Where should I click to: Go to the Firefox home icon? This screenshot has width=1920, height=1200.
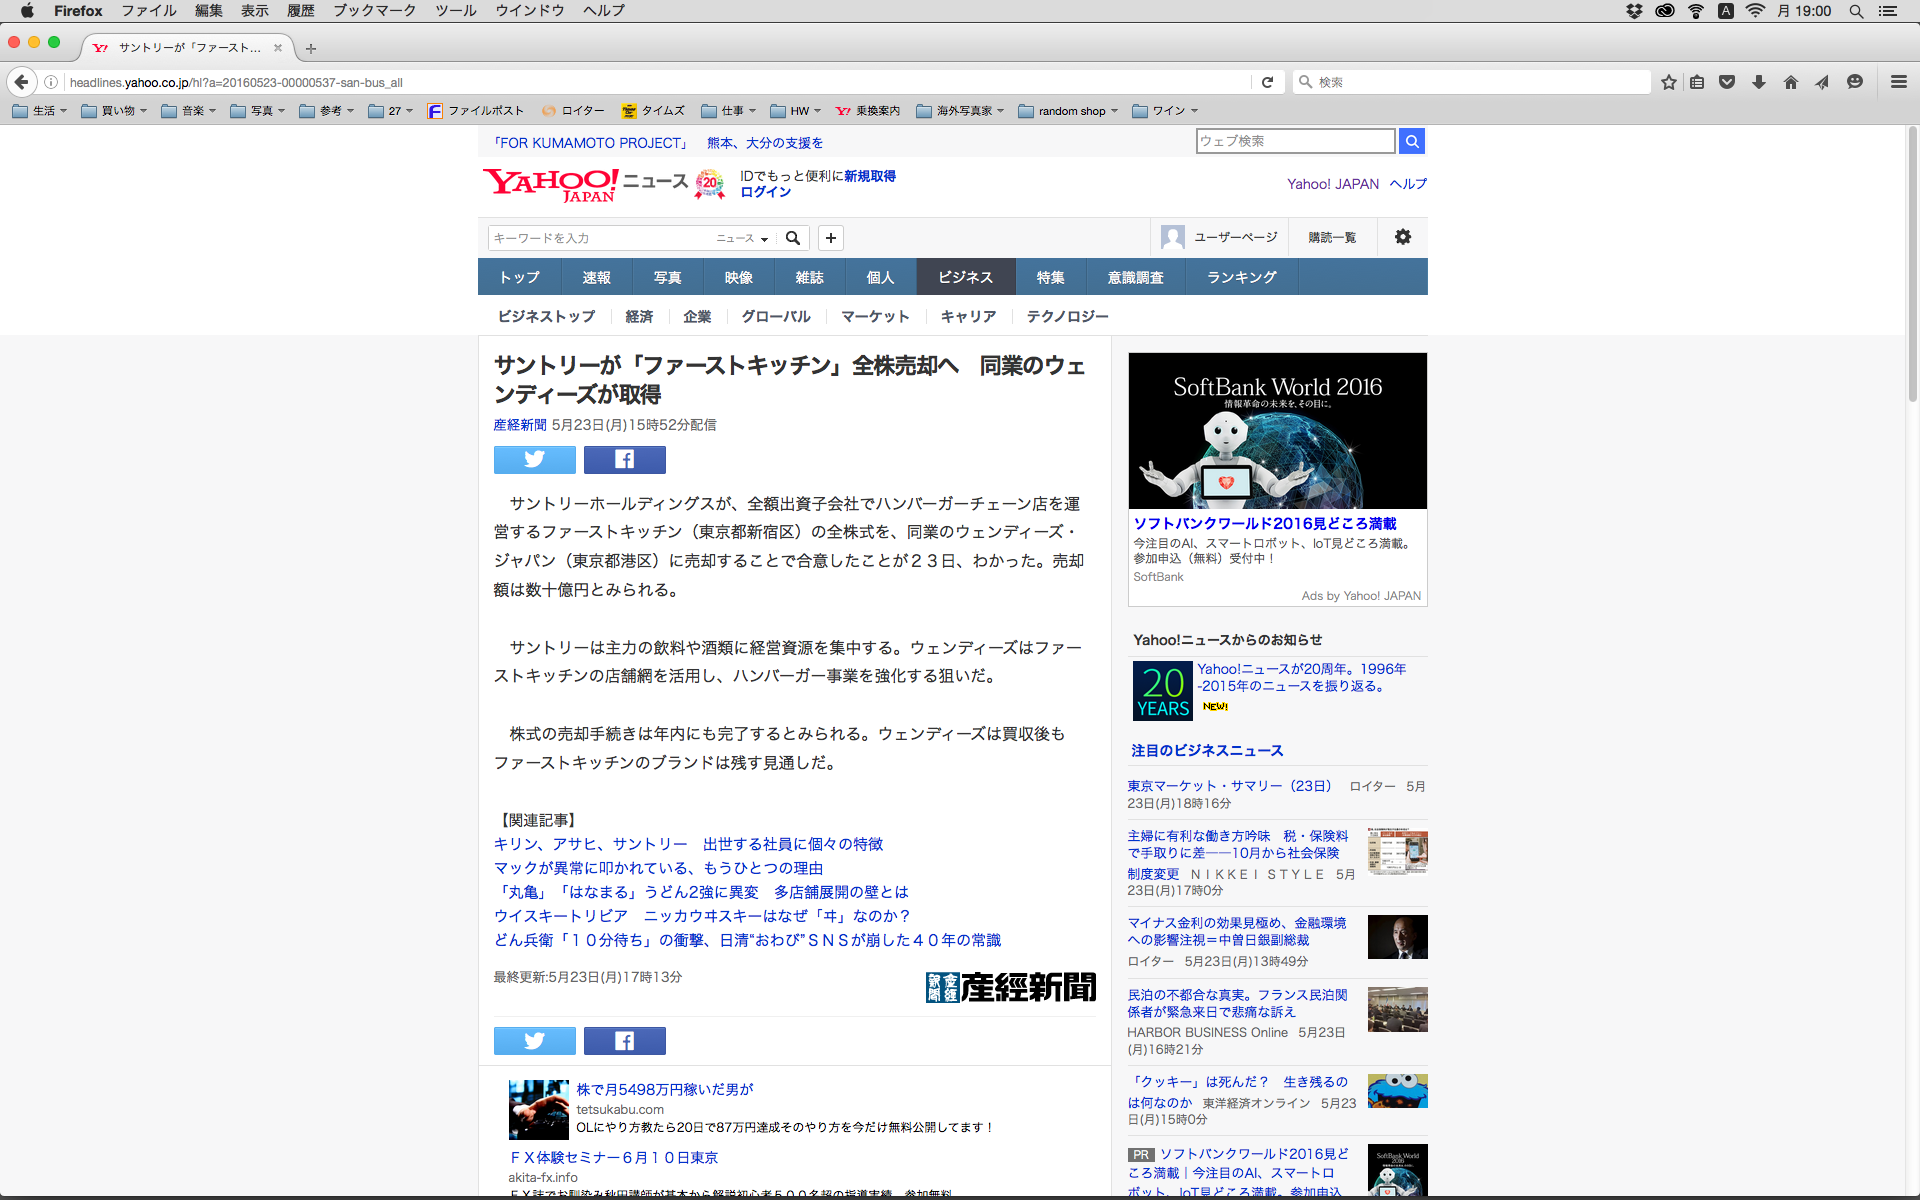[1790, 82]
